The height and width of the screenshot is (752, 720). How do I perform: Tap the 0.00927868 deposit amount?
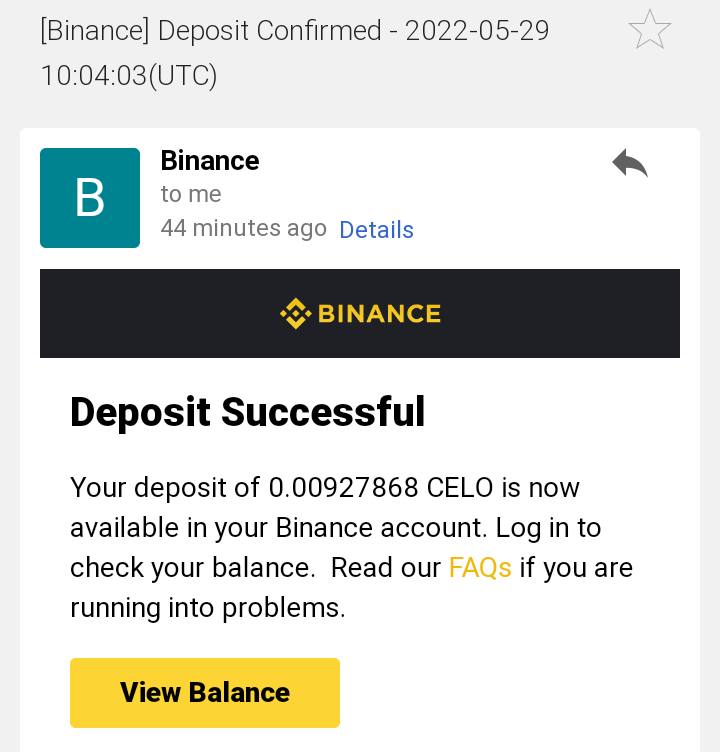coord(343,488)
